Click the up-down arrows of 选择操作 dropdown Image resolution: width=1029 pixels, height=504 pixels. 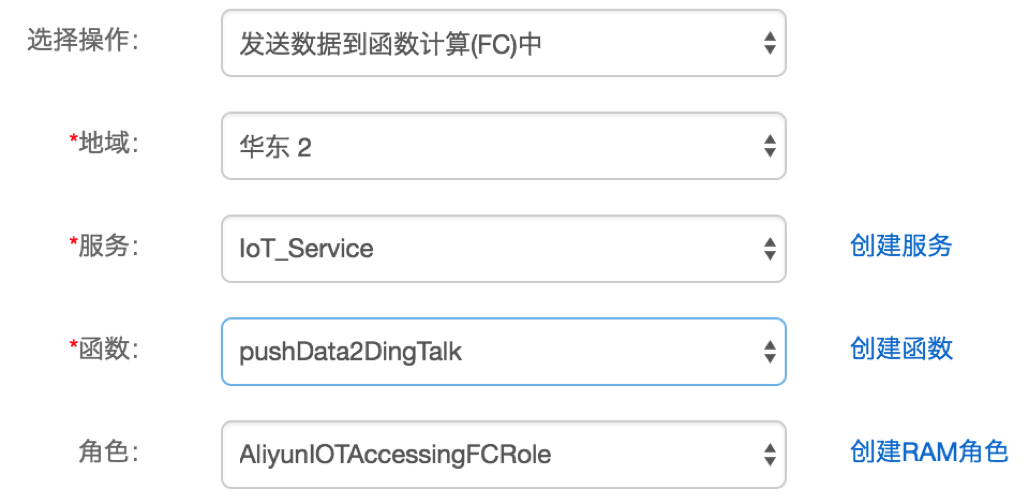click(x=769, y=43)
